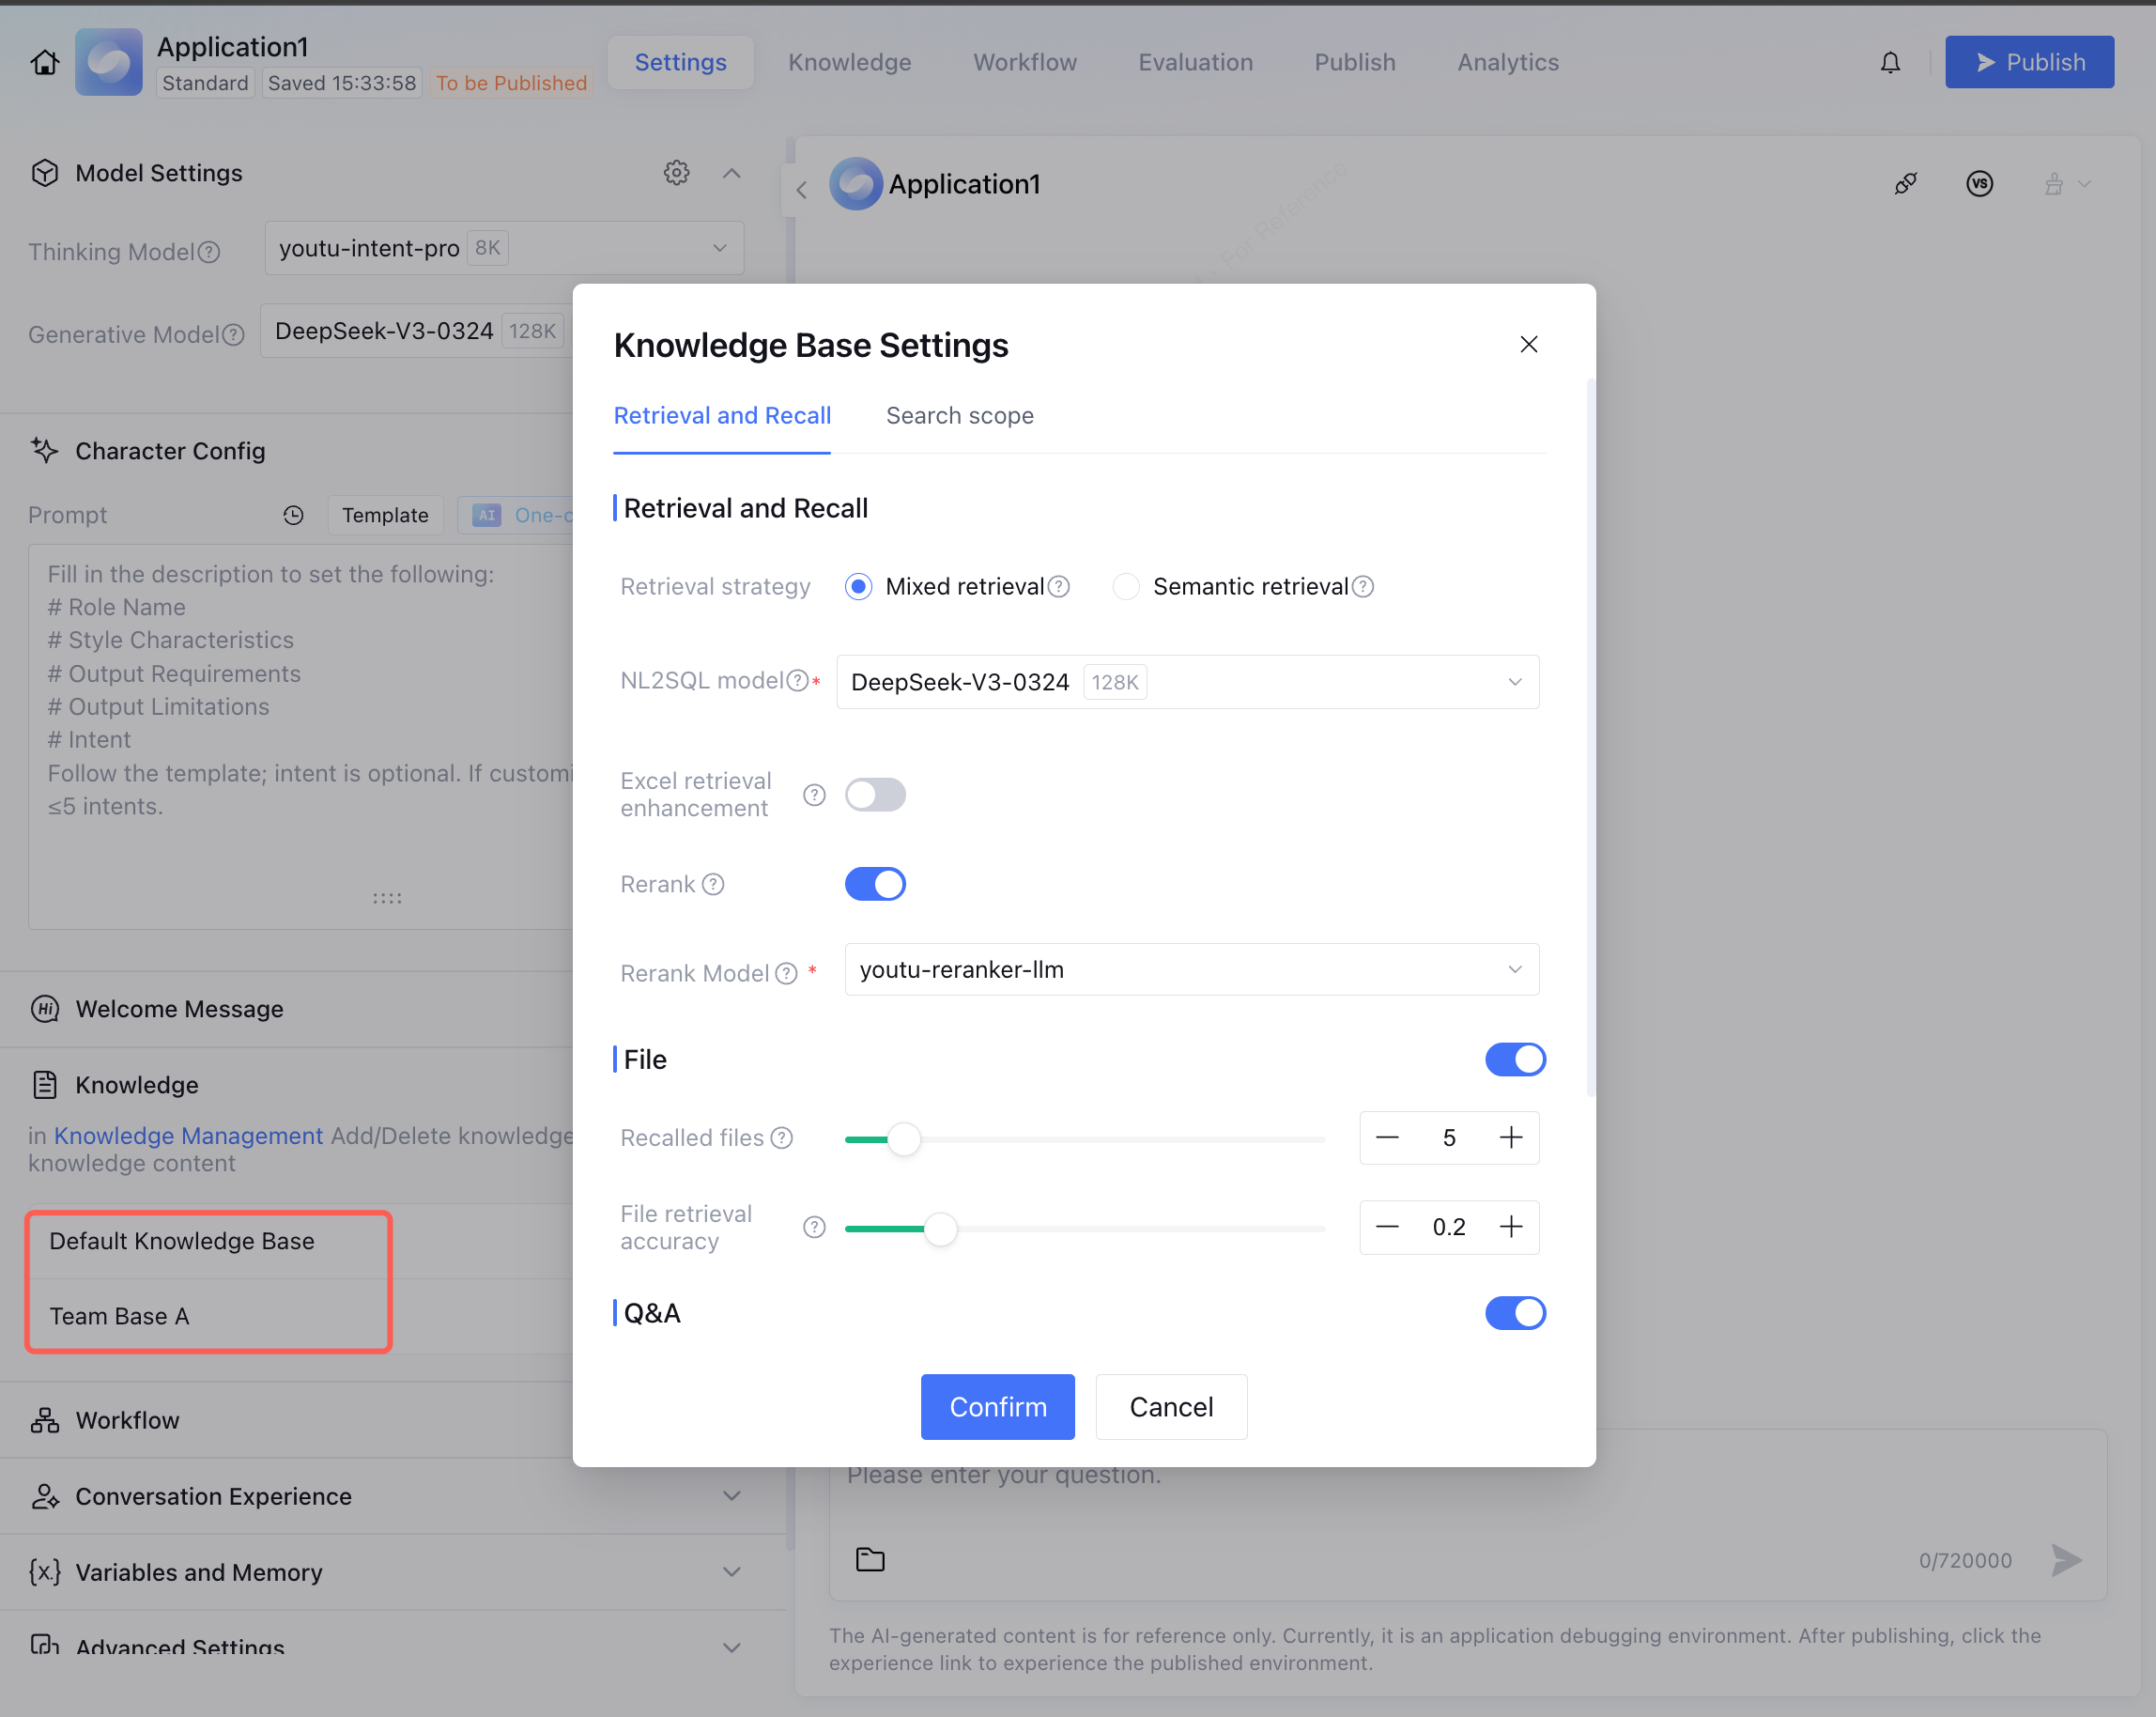The width and height of the screenshot is (2156, 1717).
Task: Click the Confirm button
Action: (x=997, y=1406)
